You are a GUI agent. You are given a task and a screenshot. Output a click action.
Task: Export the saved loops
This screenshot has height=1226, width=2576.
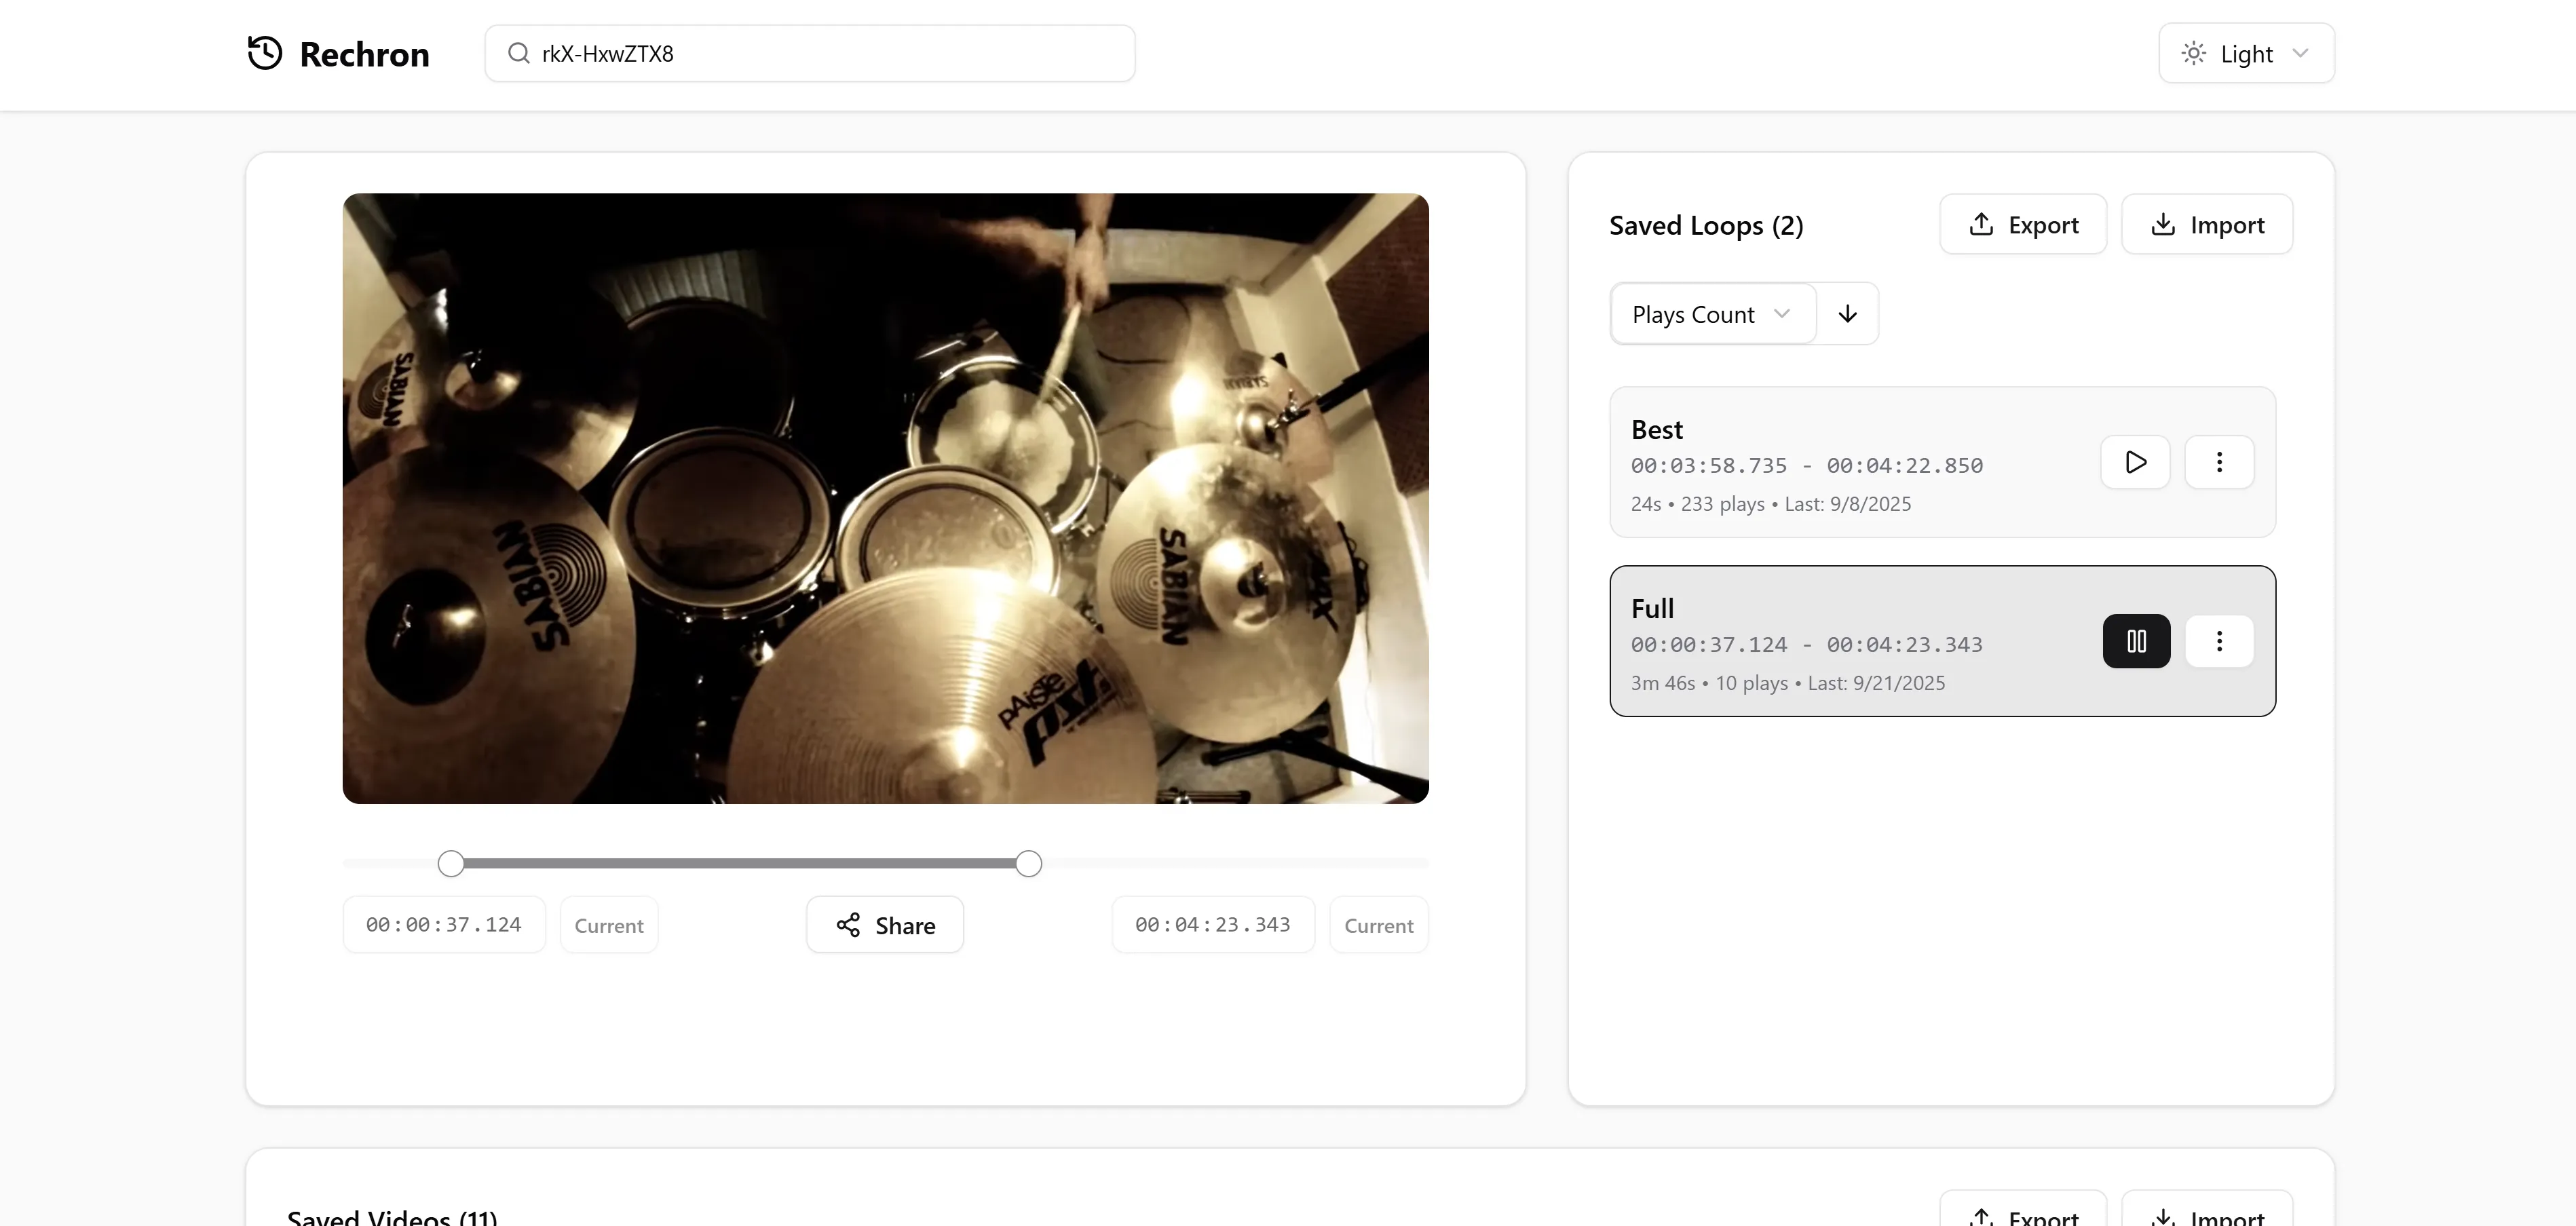pyautogui.click(x=2022, y=225)
